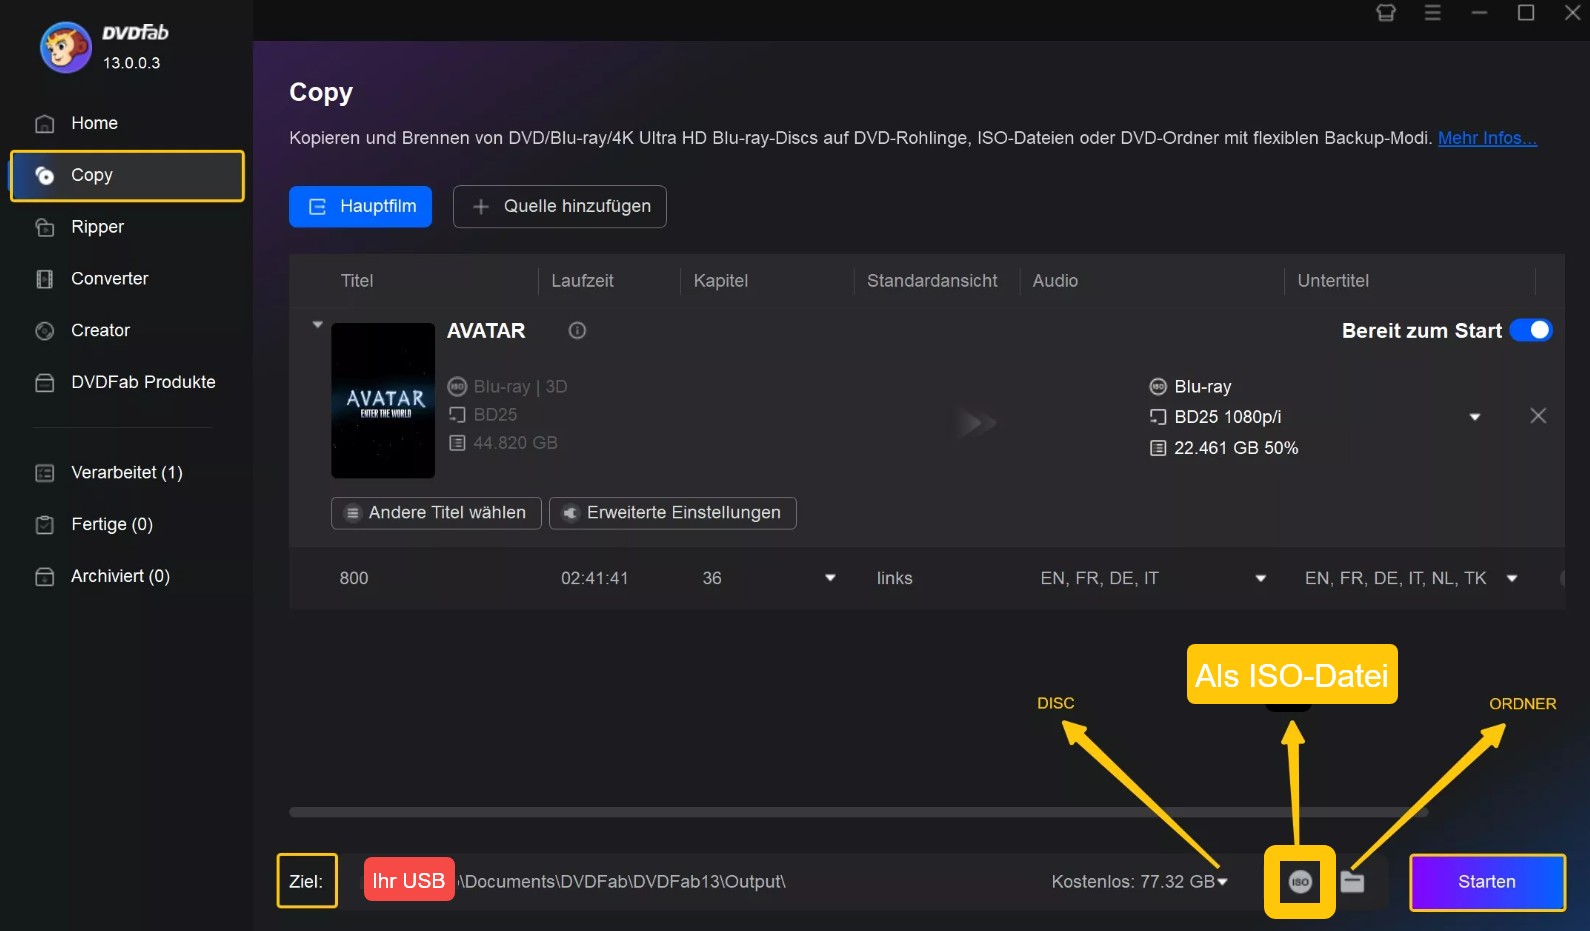Viewport: 1590px width, 931px height.
Task: Click the DVDFab mascot logo
Action: click(65, 47)
